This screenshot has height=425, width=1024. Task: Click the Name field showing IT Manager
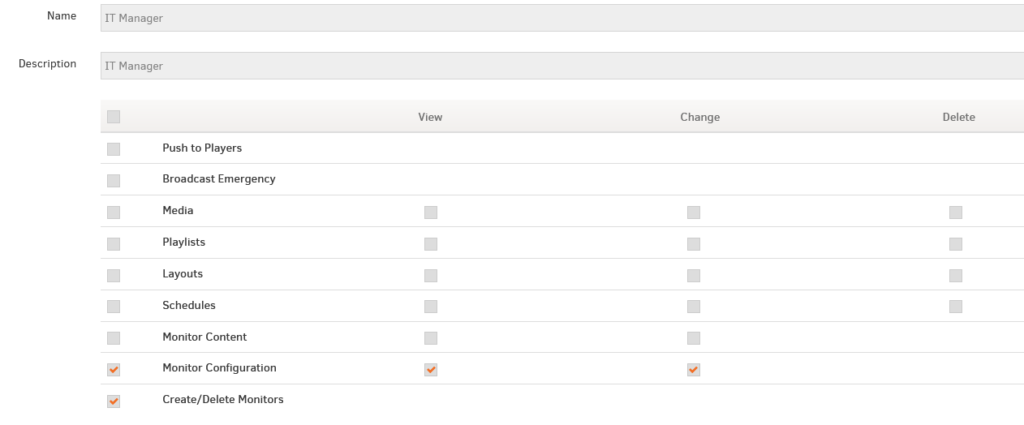tap(562, 18)
